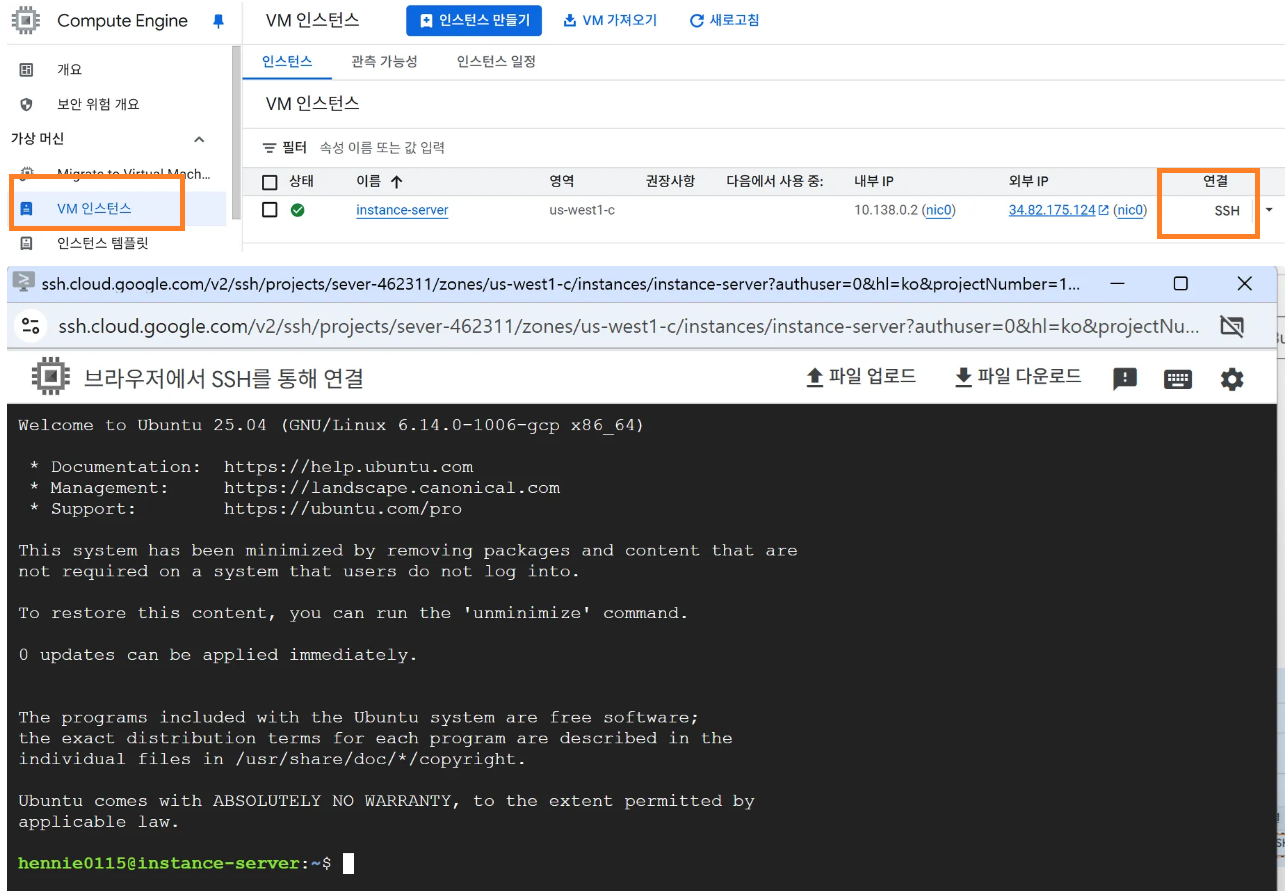This screenshot has width=1285, height=891.
Task: Click the filter icon beside 필터
Action: (x=269, y=148)
